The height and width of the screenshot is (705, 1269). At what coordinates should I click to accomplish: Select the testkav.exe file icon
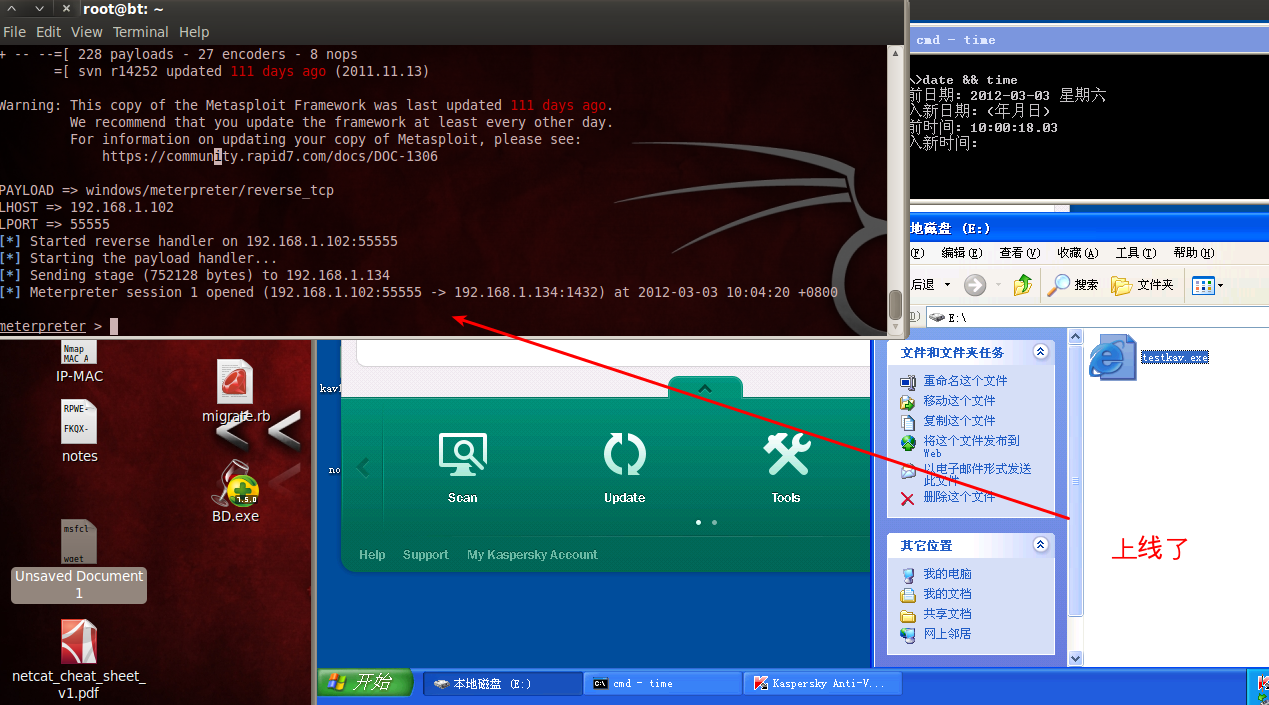[1113, 357]
